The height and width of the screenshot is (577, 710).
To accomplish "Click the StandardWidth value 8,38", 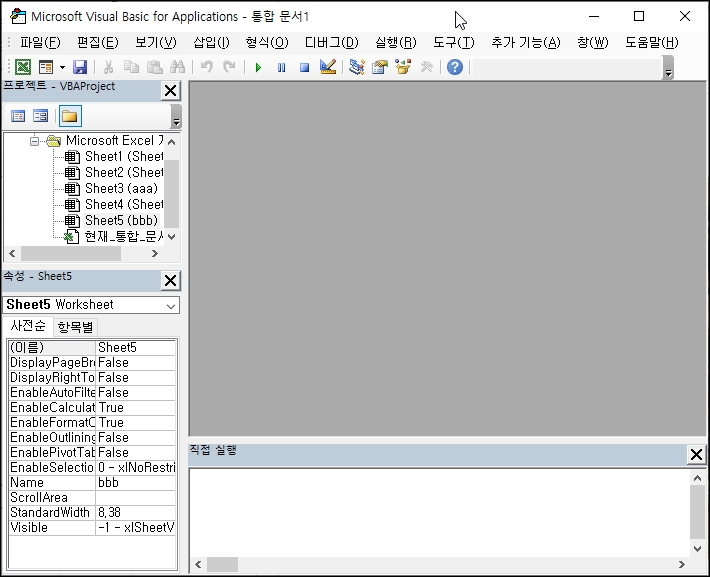I will [136, 512].
